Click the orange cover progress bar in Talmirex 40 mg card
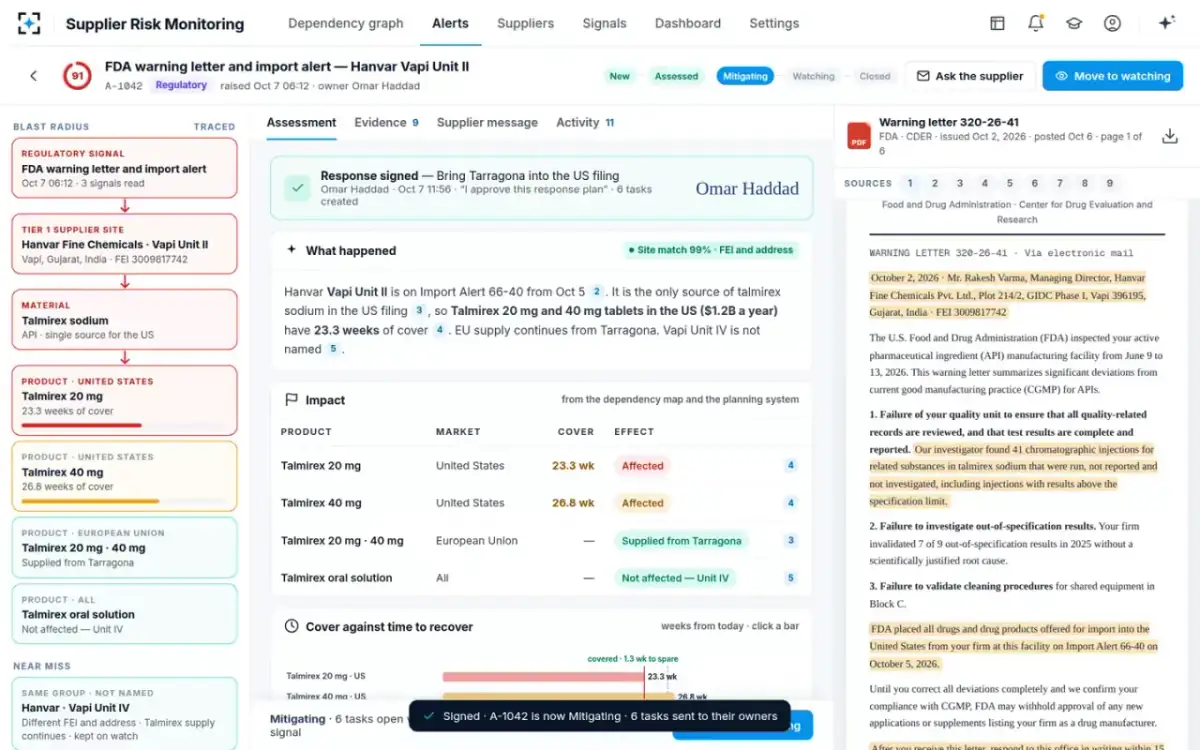This screenshot has width=1200, height=750. (91, 501)
